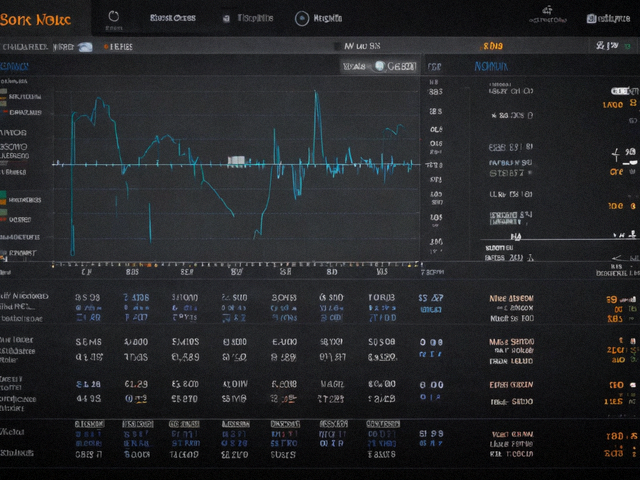Screen dimensions: 640x480
Task: Click the orange logo text at top-left
Action: coord(36,20)
